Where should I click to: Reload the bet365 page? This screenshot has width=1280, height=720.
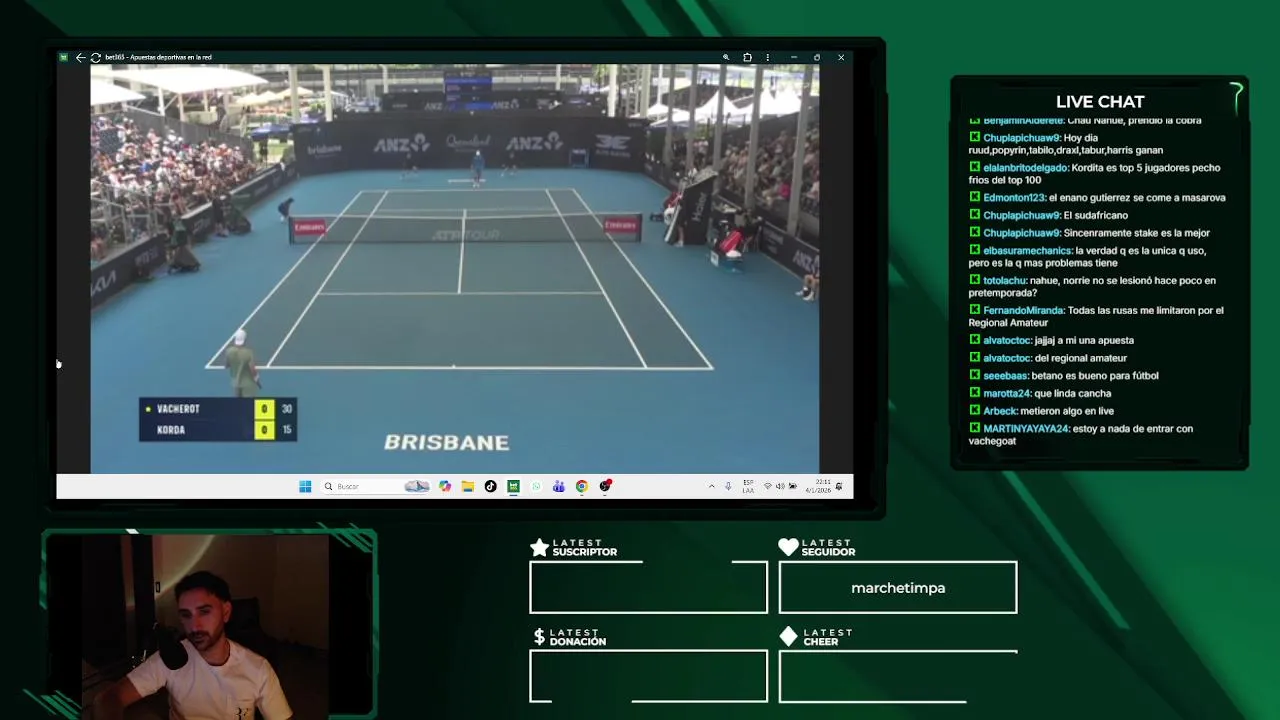coord(95,57)
